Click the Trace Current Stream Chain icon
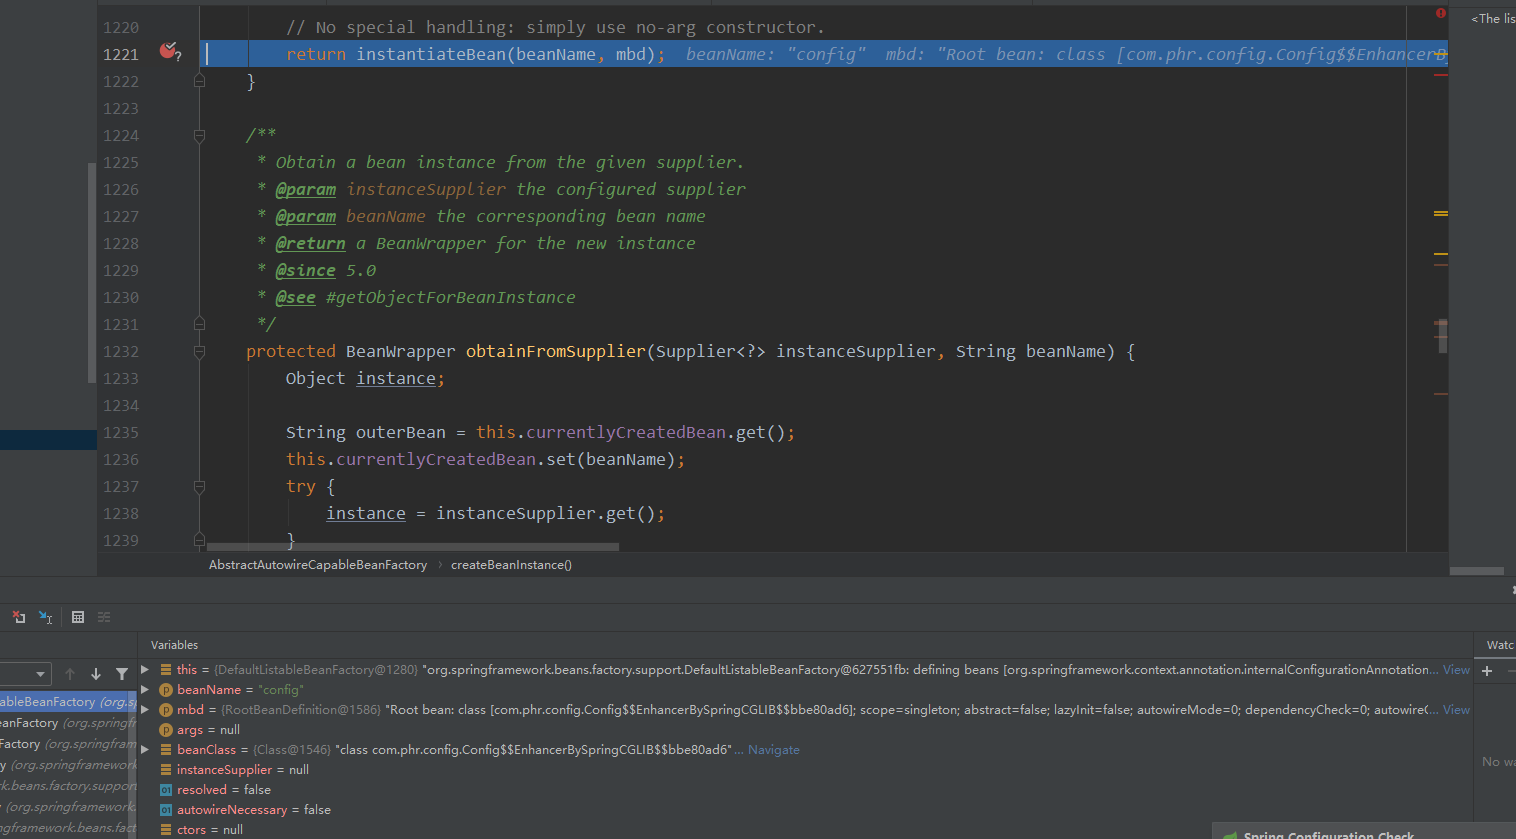1516x839 pixels. point(104,617)
